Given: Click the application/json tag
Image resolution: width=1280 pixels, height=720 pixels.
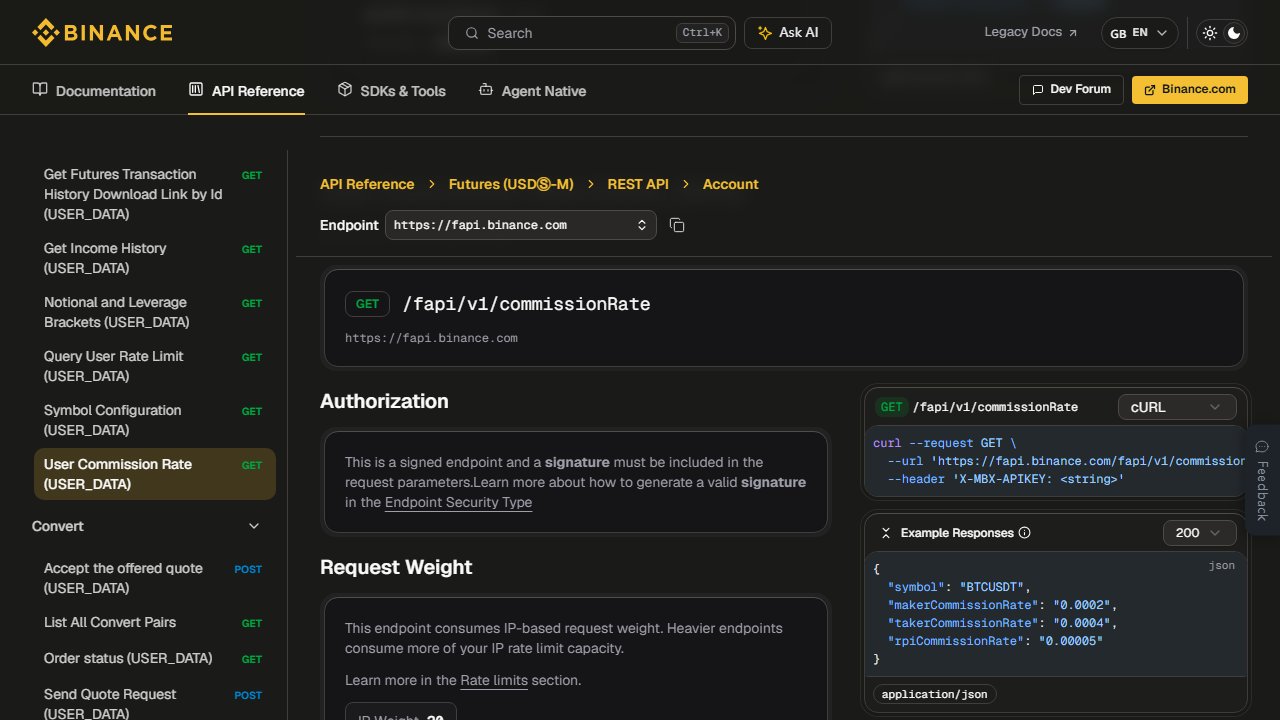Looking at the screenshot, I should pyautogui.click(x=935, y=694).
